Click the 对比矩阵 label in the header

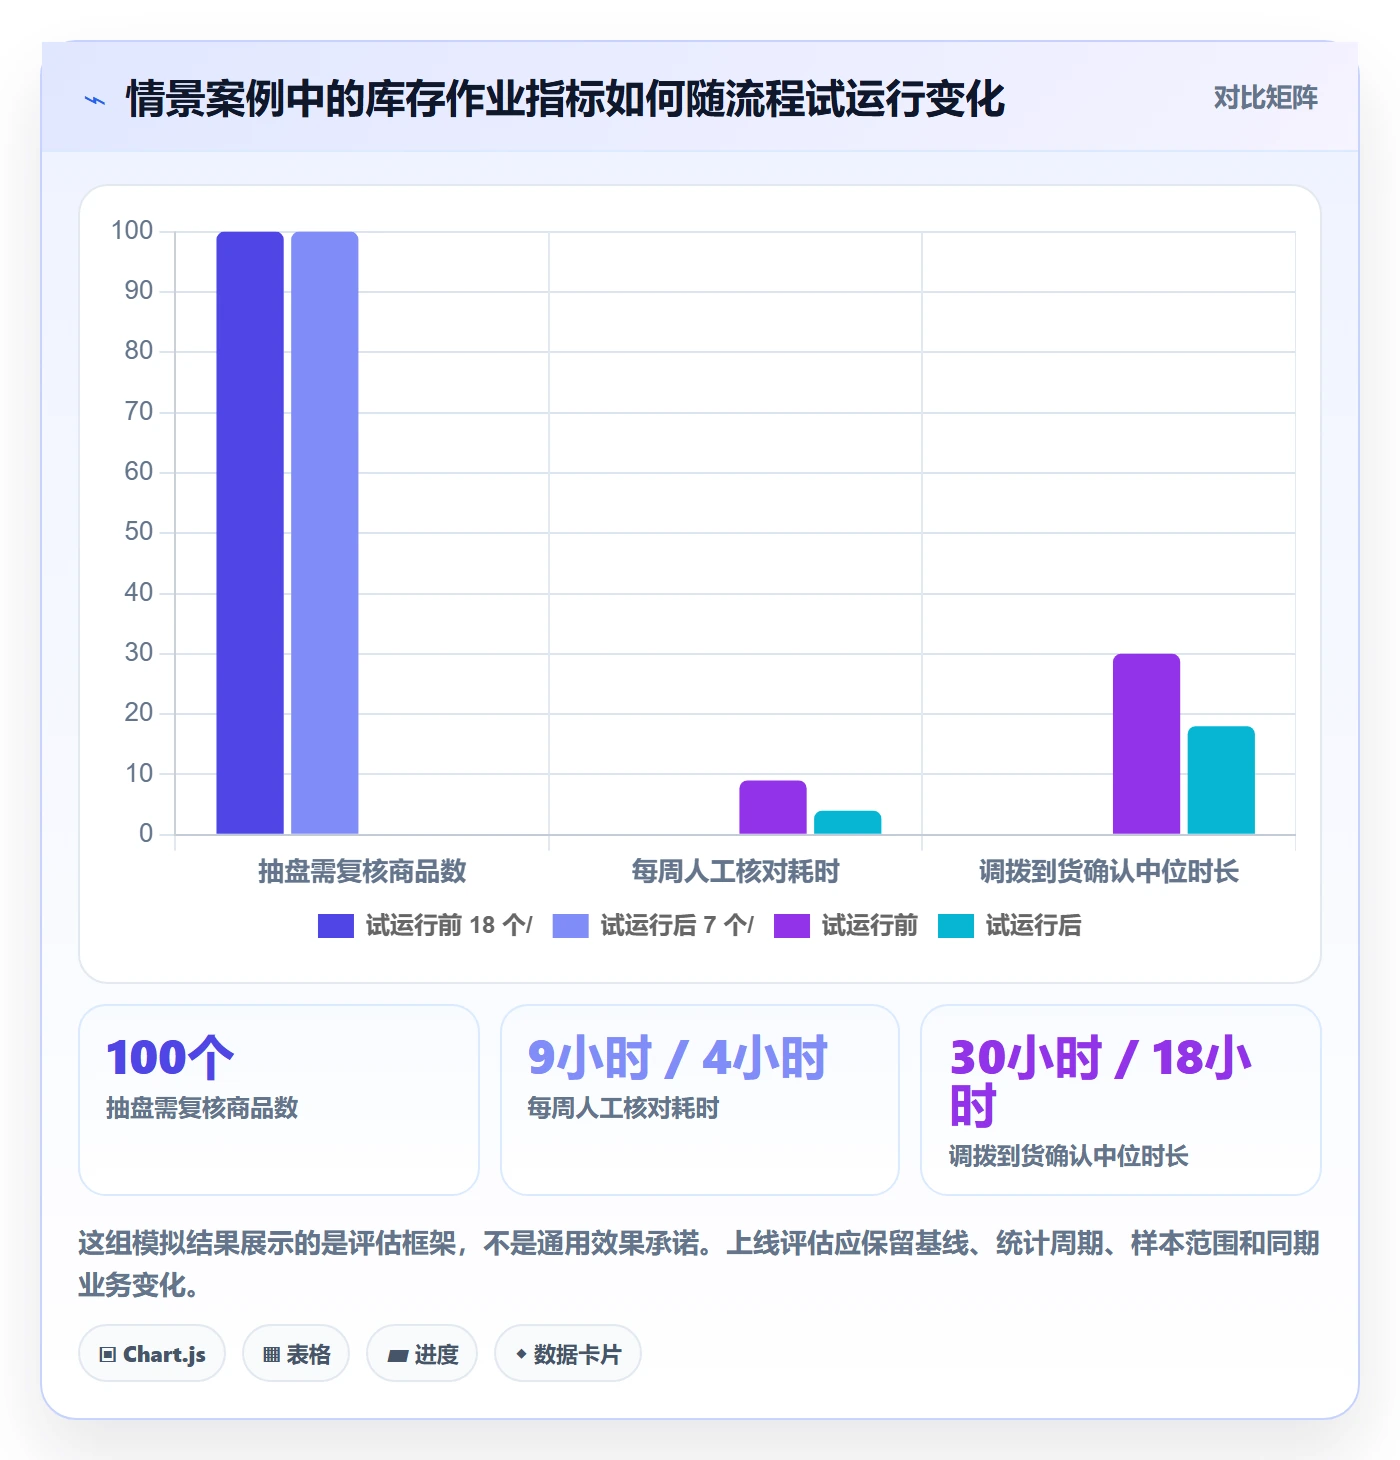1265,98
